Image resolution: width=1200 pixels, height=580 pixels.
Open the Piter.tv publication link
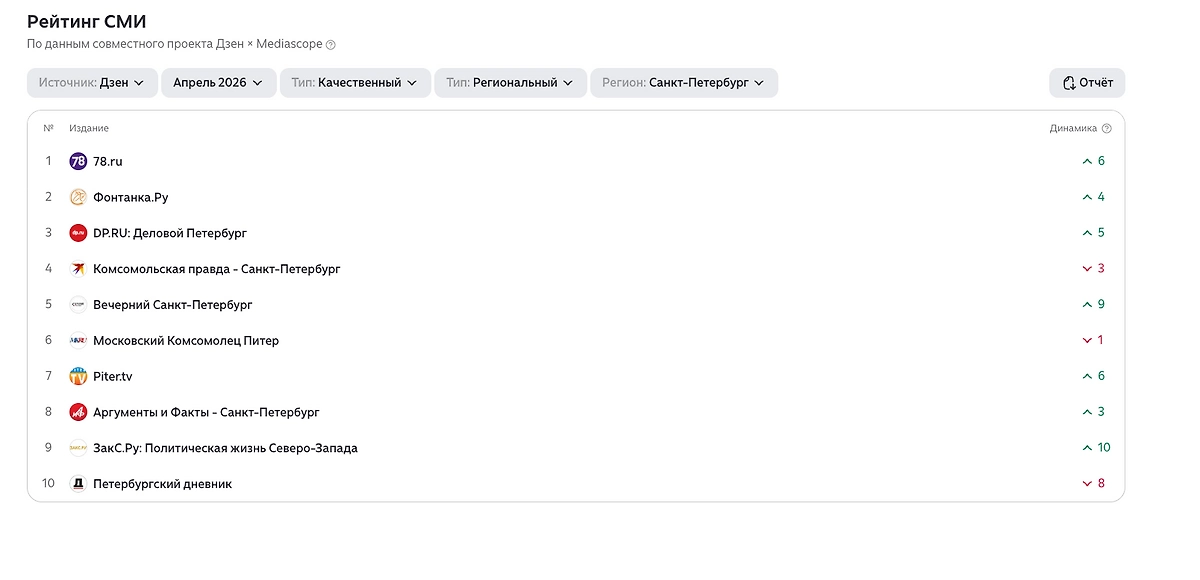coord(113,377)
